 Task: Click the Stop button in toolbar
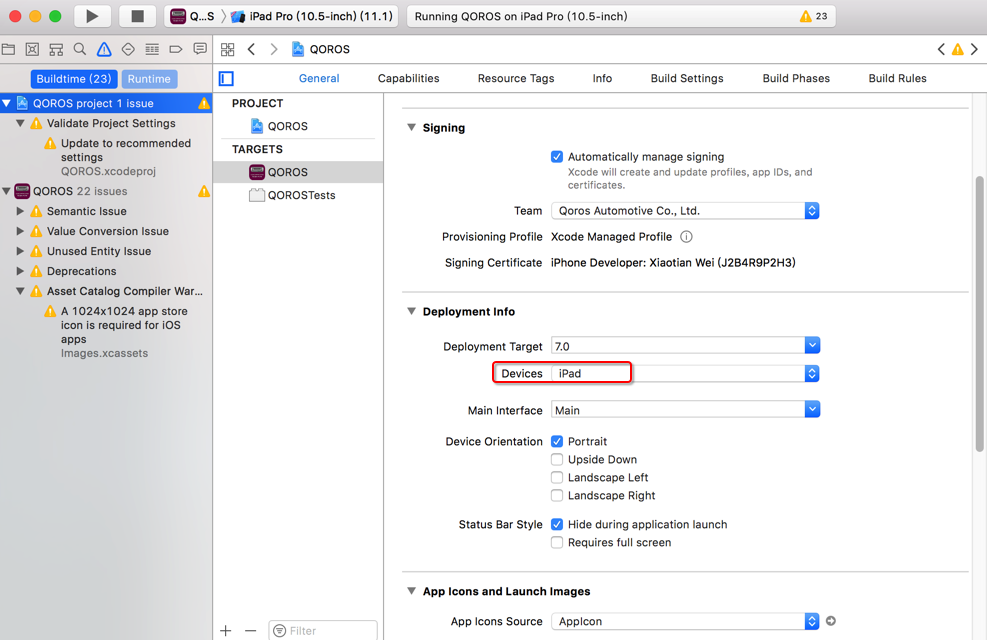[x=137, y=16]
